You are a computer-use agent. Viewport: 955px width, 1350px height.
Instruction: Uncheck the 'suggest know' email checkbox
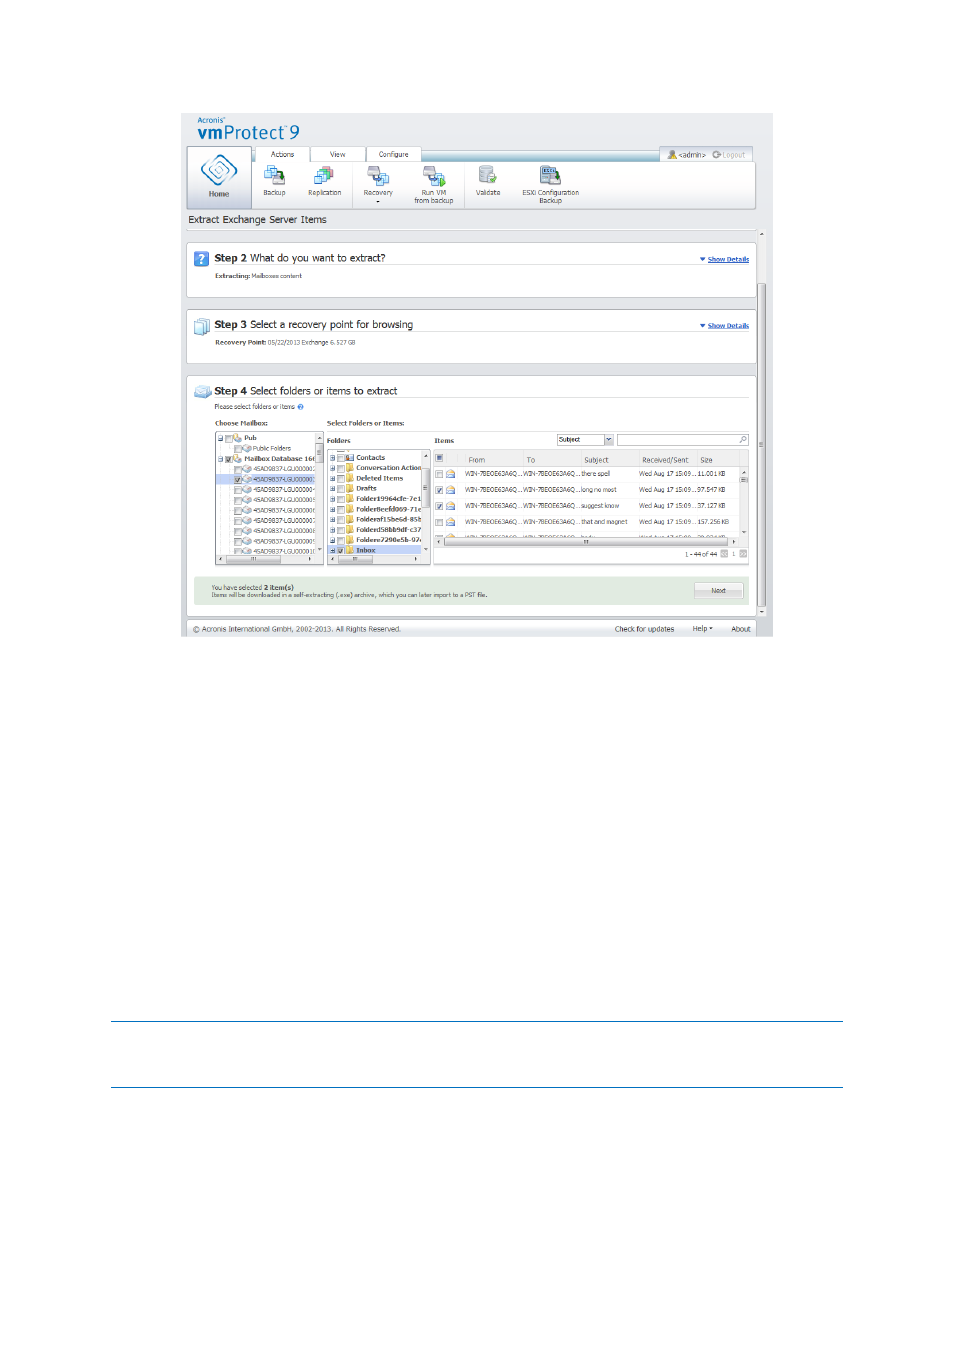(439, 506)
